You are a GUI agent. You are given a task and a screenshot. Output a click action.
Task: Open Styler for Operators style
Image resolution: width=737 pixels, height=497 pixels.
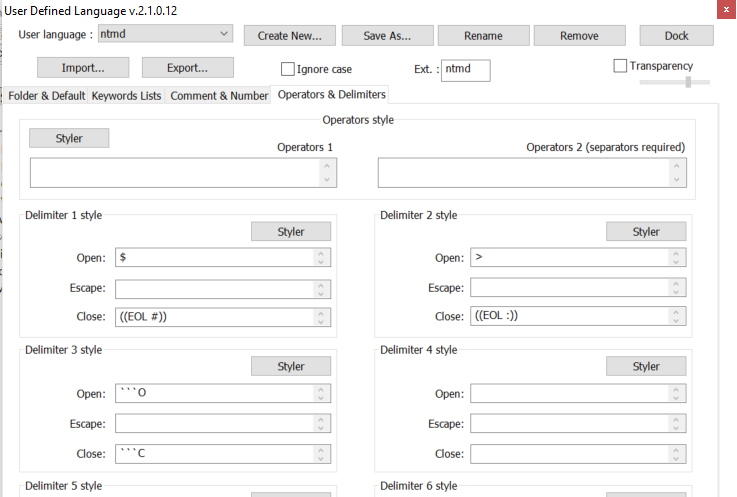point(69,138)
